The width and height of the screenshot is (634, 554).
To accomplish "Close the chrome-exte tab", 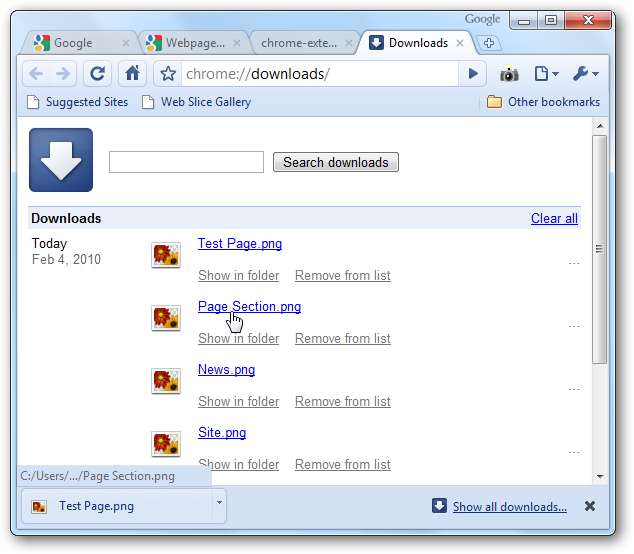I will click(349, 43).
